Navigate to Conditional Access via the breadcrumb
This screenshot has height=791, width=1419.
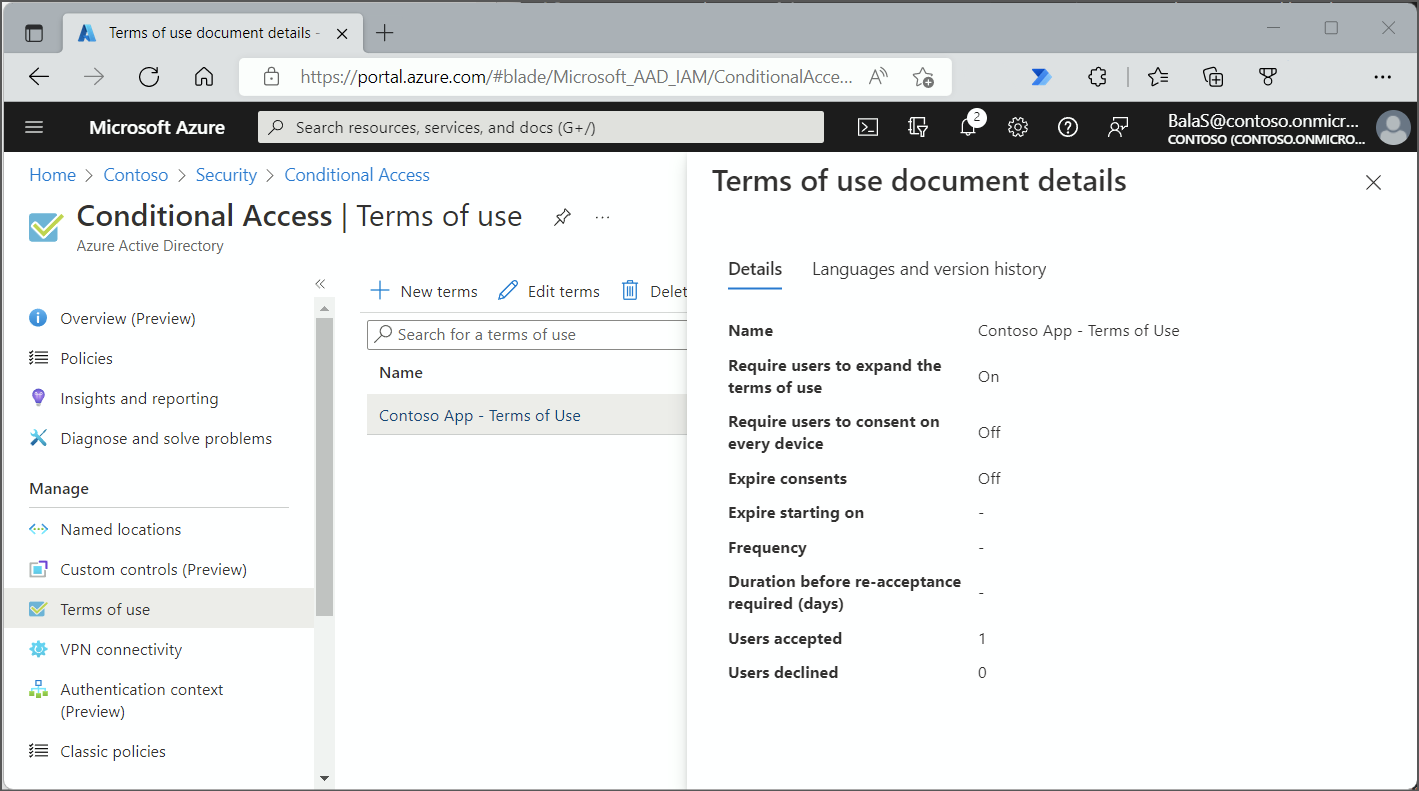click(357, 174)
